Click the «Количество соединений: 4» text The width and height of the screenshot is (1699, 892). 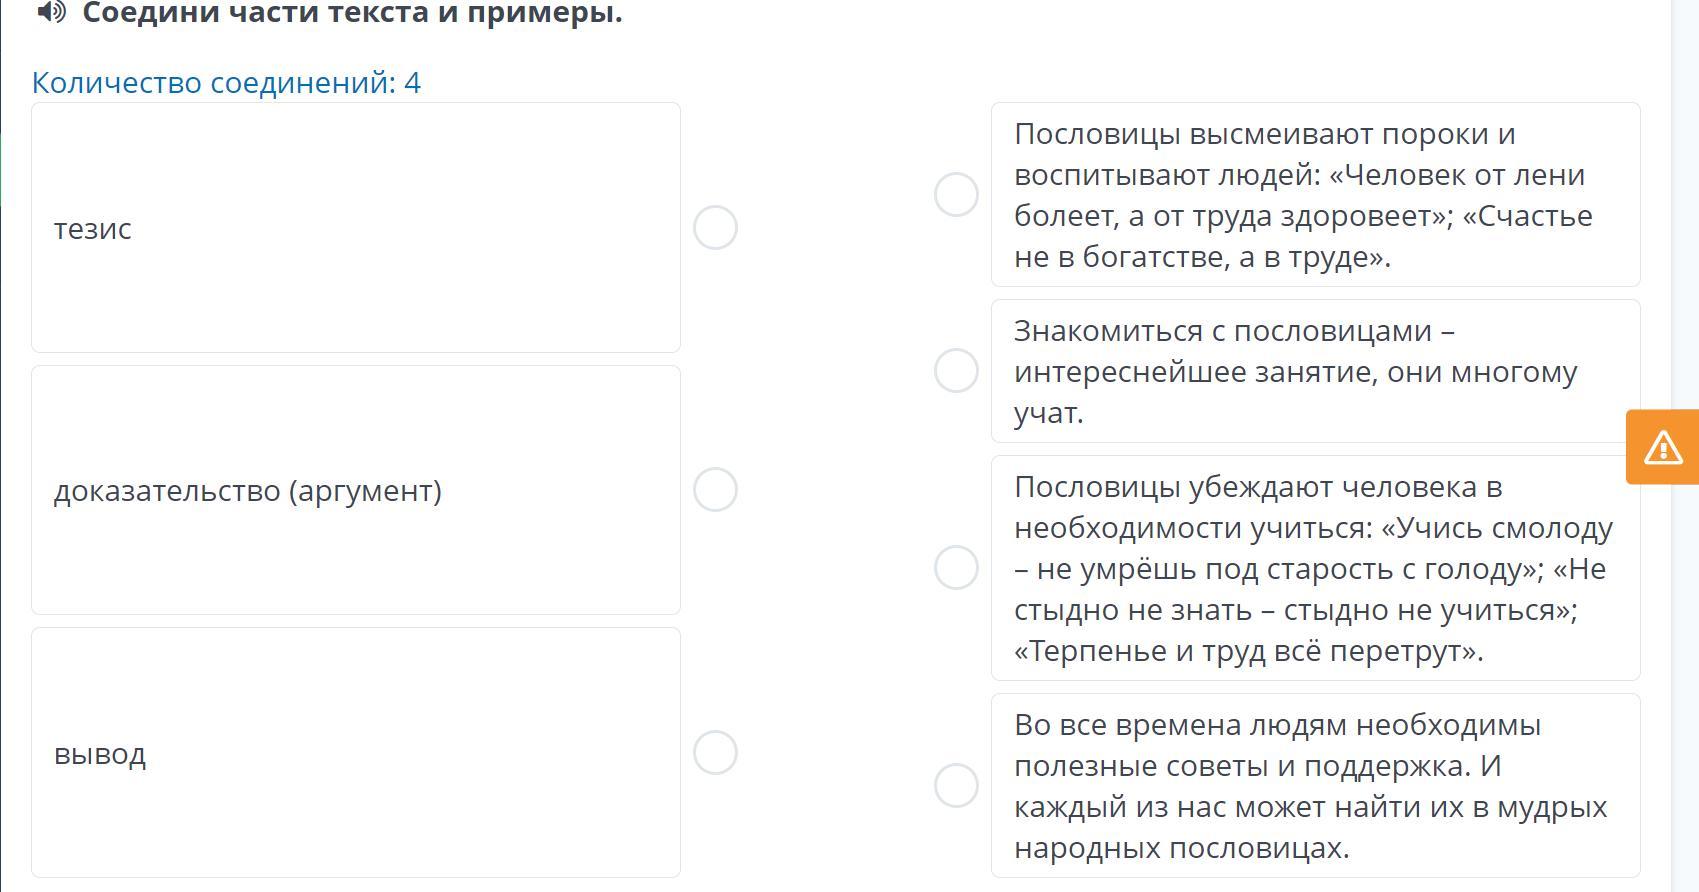tap(226, 83)
